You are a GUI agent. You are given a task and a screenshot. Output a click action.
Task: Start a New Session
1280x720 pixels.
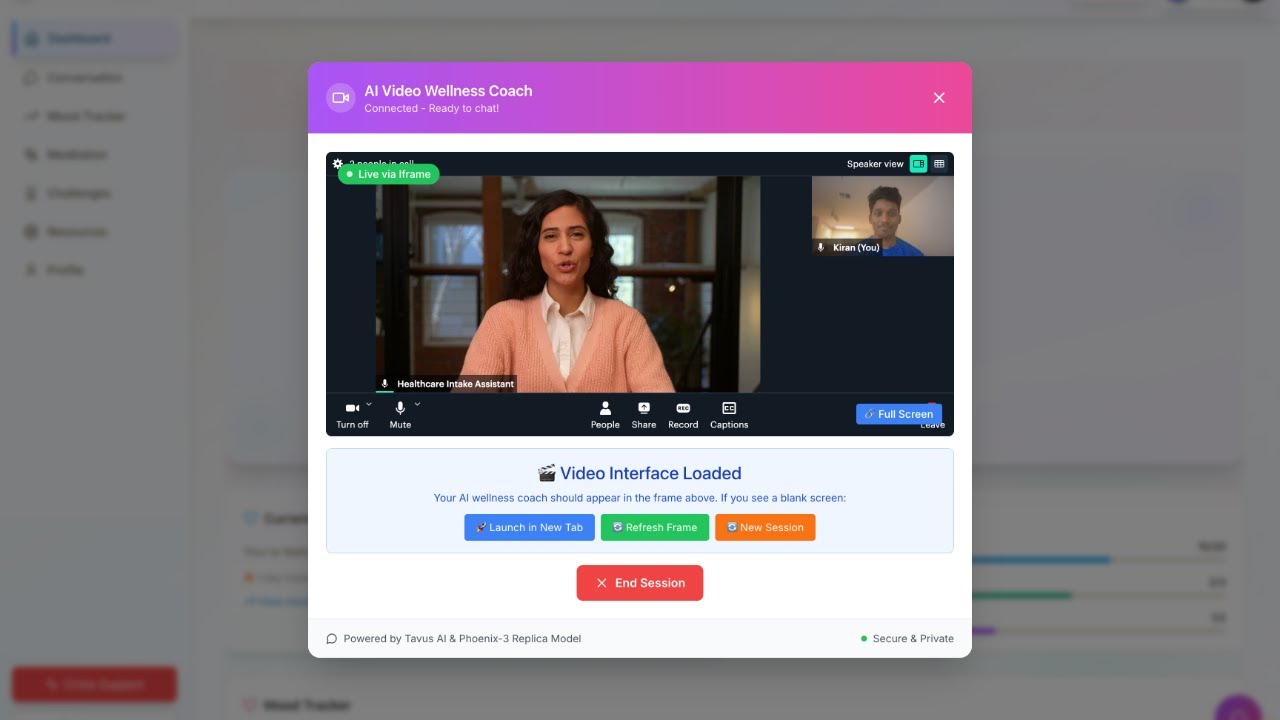click(765, 527)
